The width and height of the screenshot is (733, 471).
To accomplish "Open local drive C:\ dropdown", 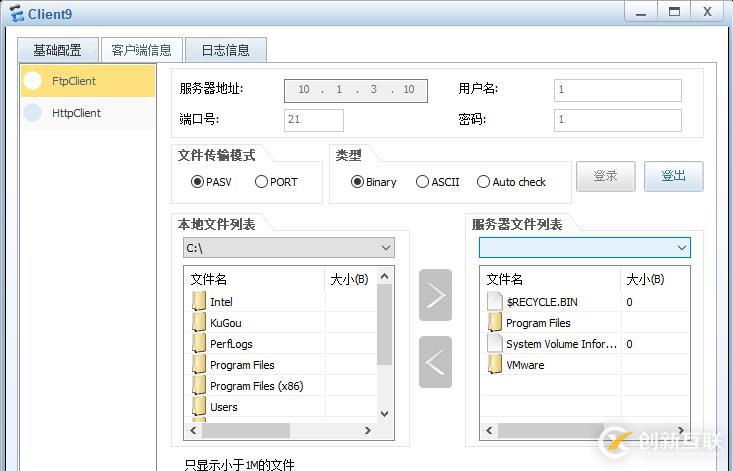I will click(x=289, y=248).
